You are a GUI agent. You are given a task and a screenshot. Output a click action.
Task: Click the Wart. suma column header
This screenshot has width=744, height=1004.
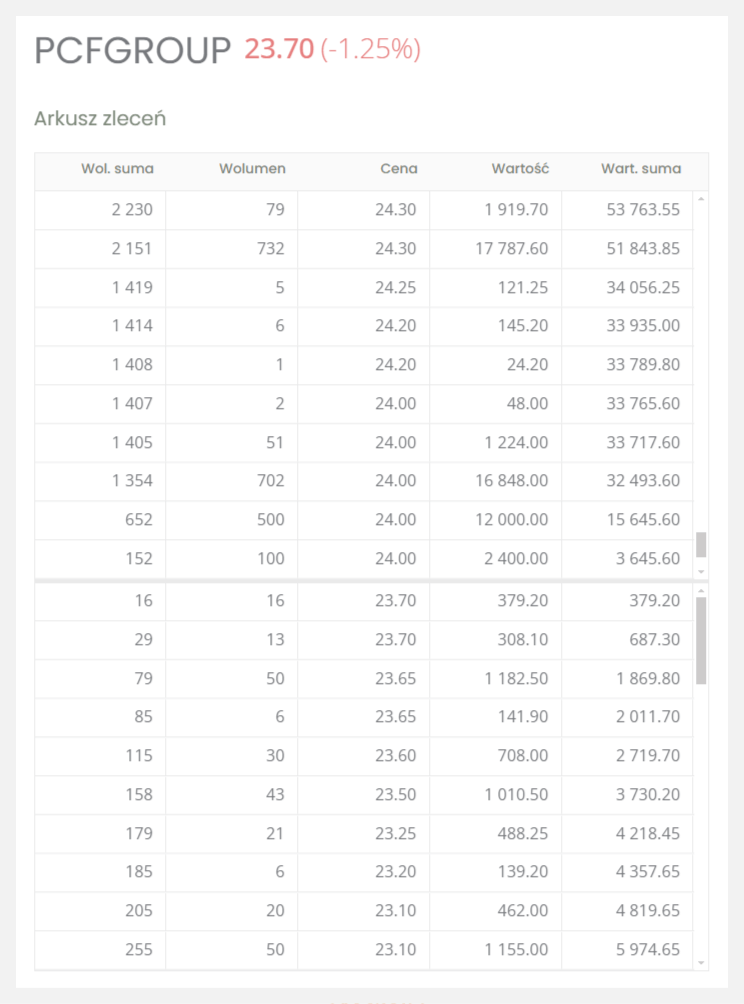pos(641,169)
